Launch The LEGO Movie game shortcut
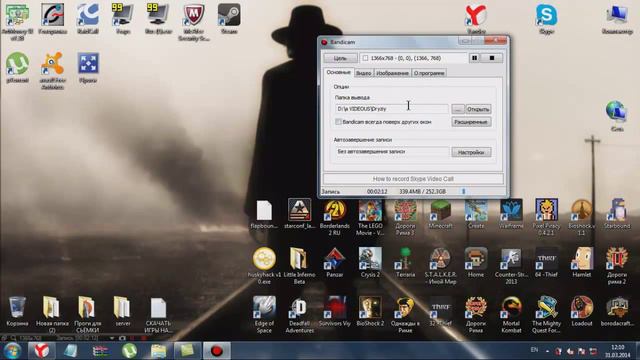The height and width of the screenshot is (360, 640). pyautogui.click(x=370, y=217)
